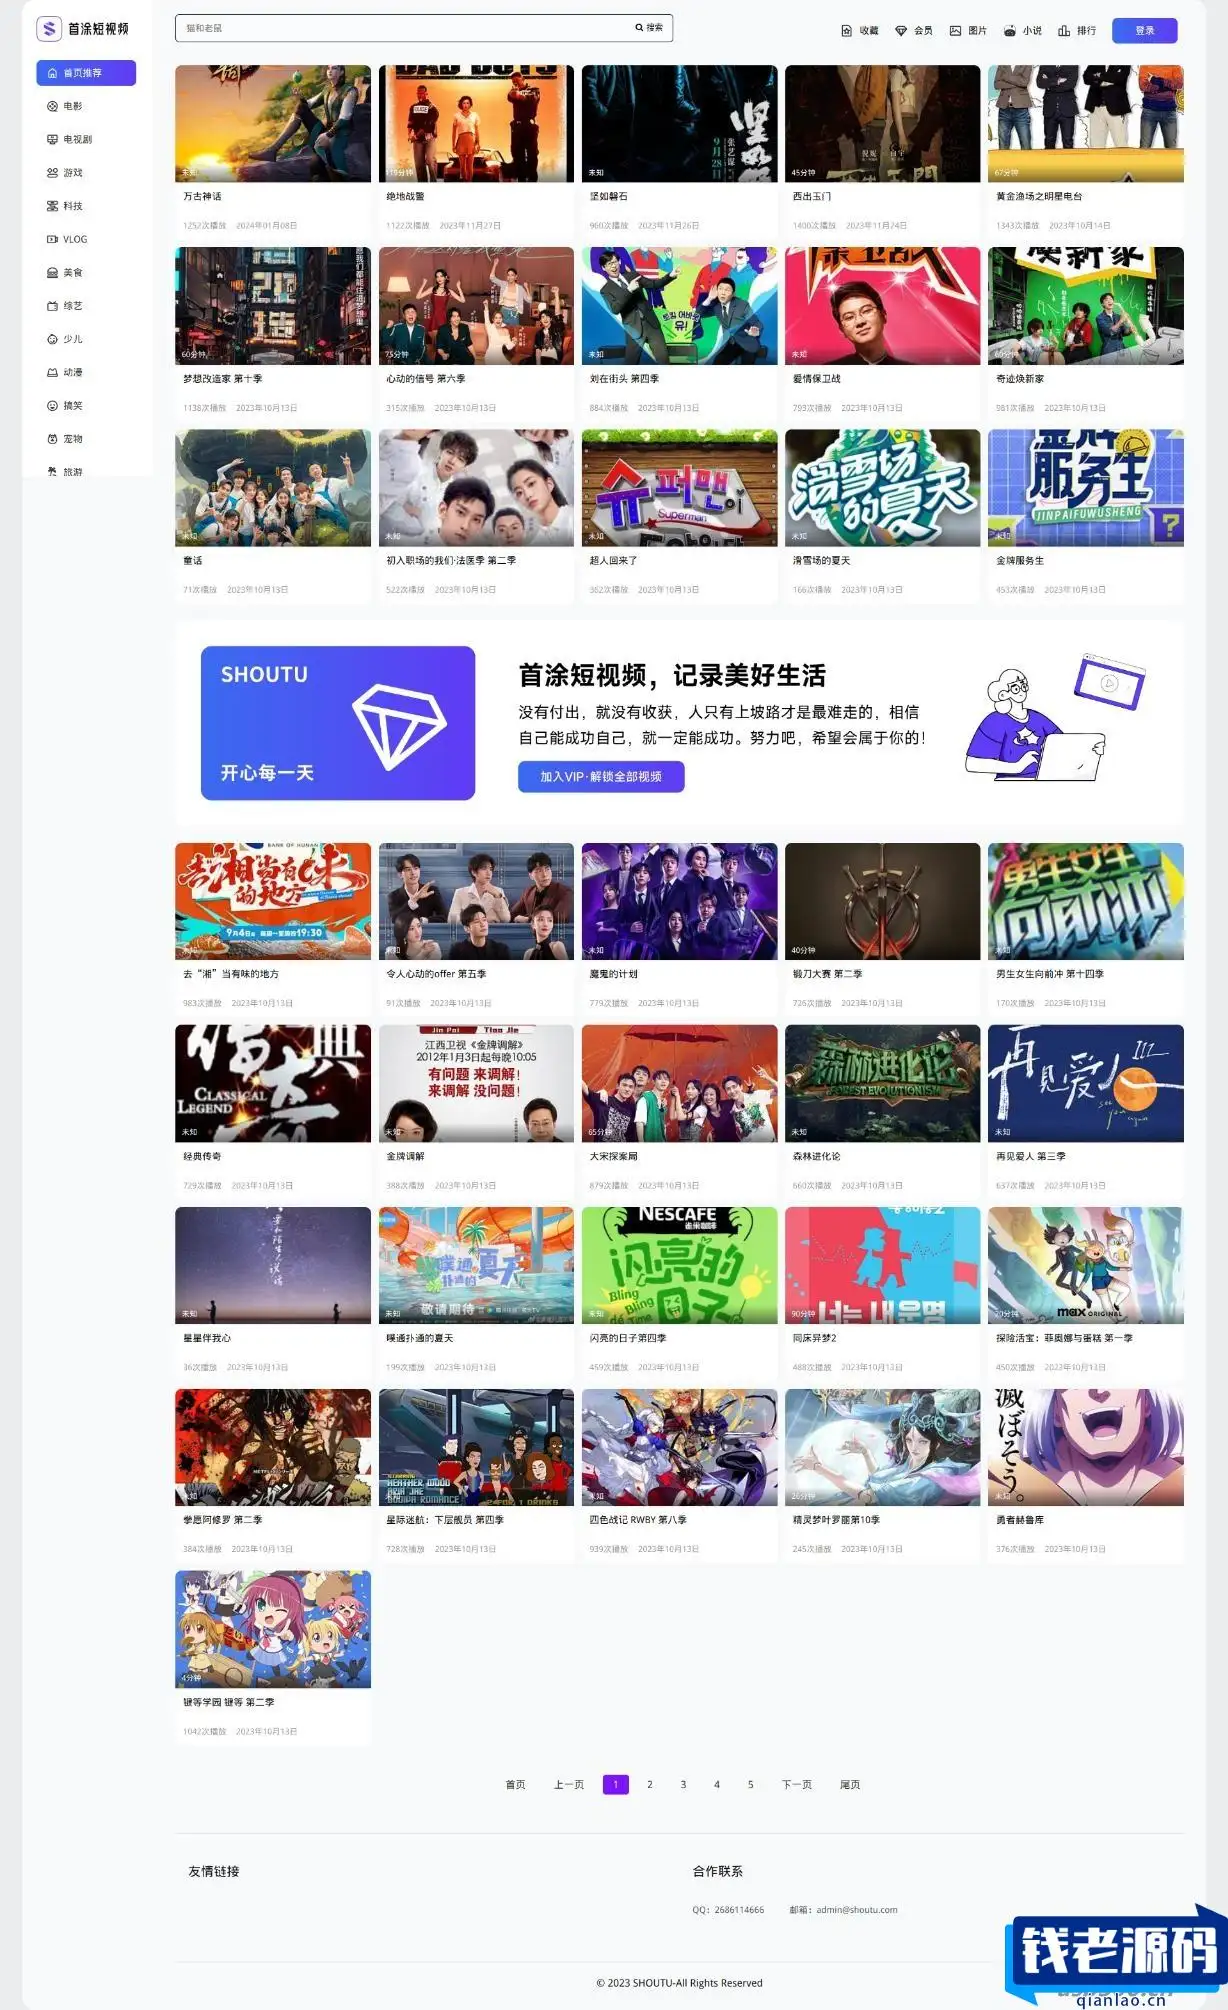Select the 宠物 sidebar icon
The height and width of the screenshot is (2010, 1228).
[52, 439]
